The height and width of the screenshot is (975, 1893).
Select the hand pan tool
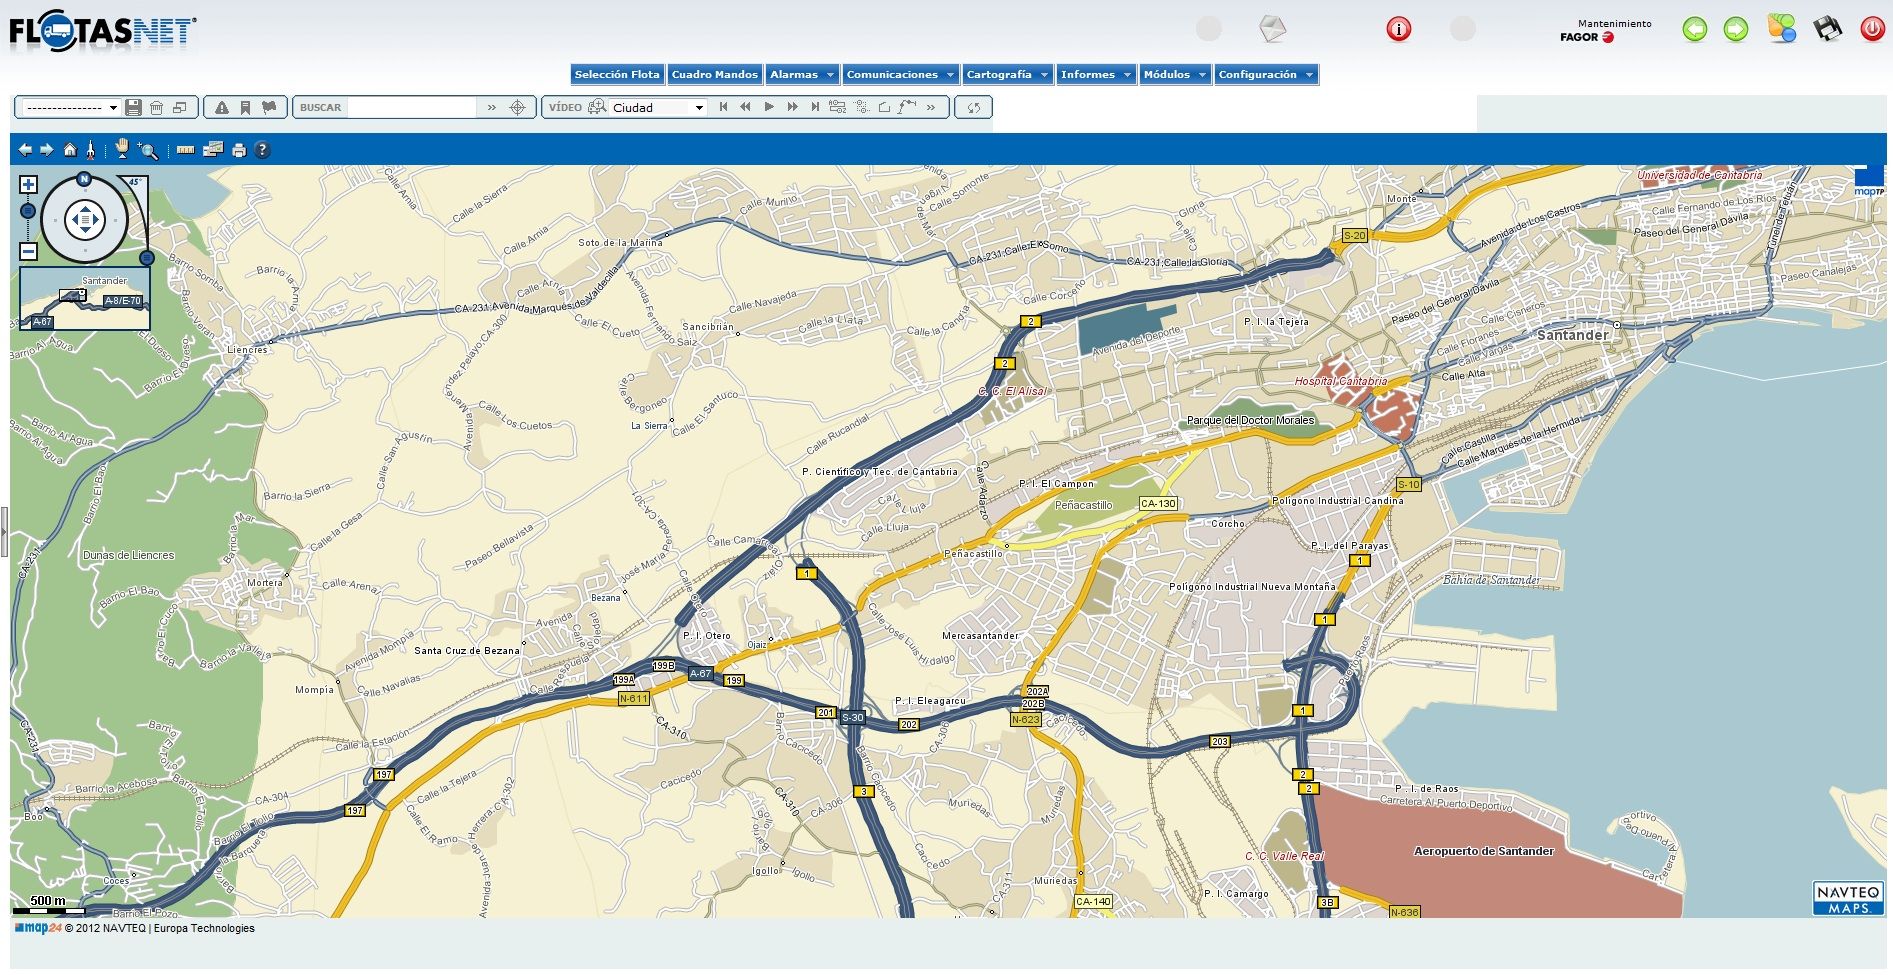(122, 149)
